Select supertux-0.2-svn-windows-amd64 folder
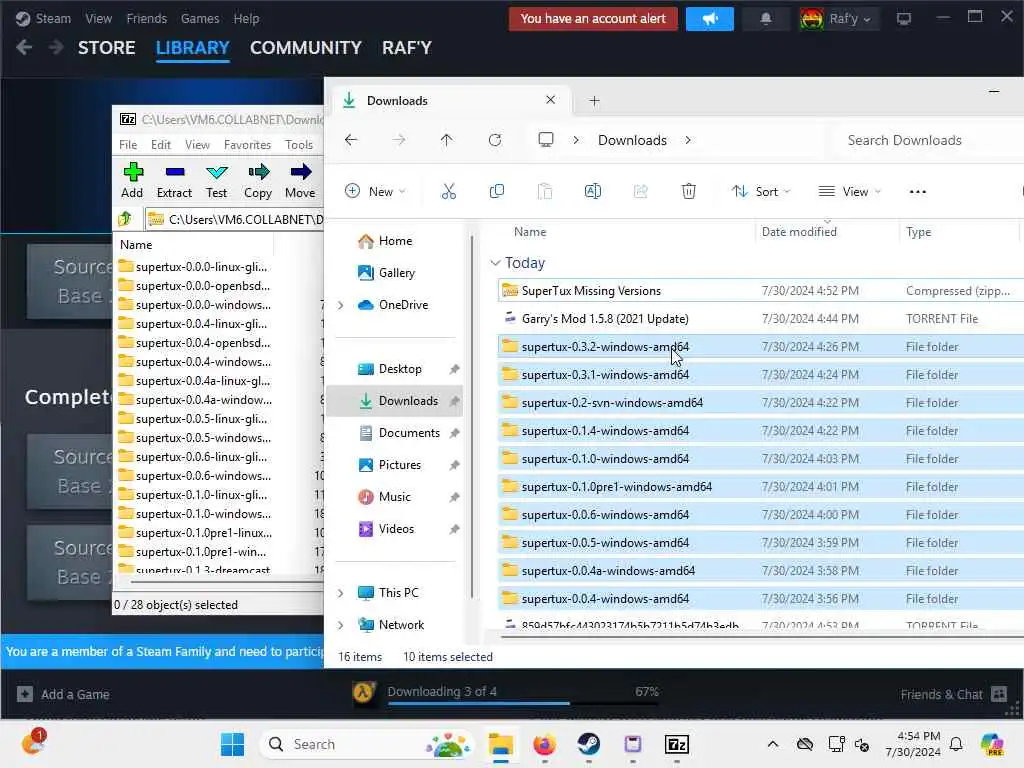 [760, 403]
